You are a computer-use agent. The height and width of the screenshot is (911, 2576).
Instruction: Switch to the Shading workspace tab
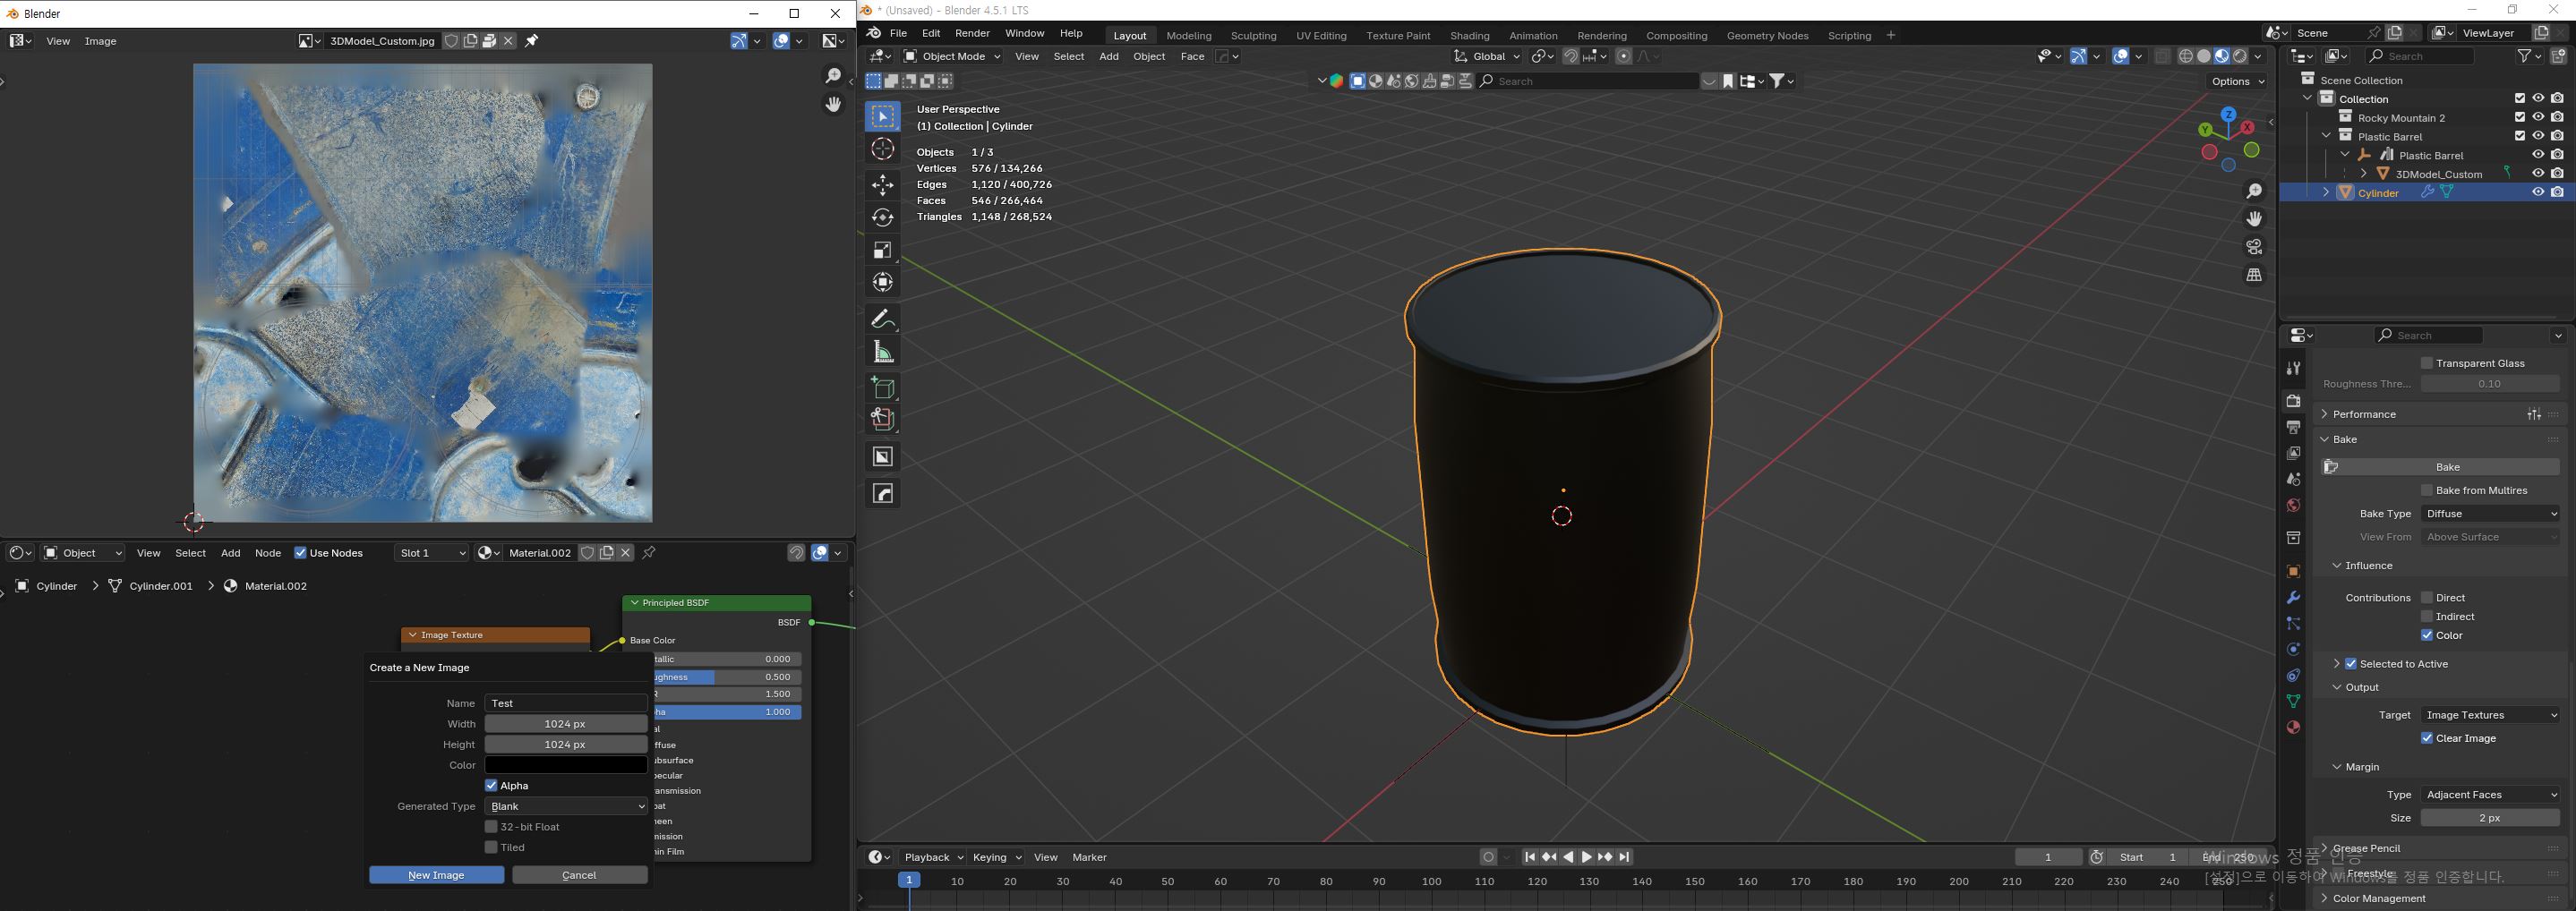[x=1469, y=35]
